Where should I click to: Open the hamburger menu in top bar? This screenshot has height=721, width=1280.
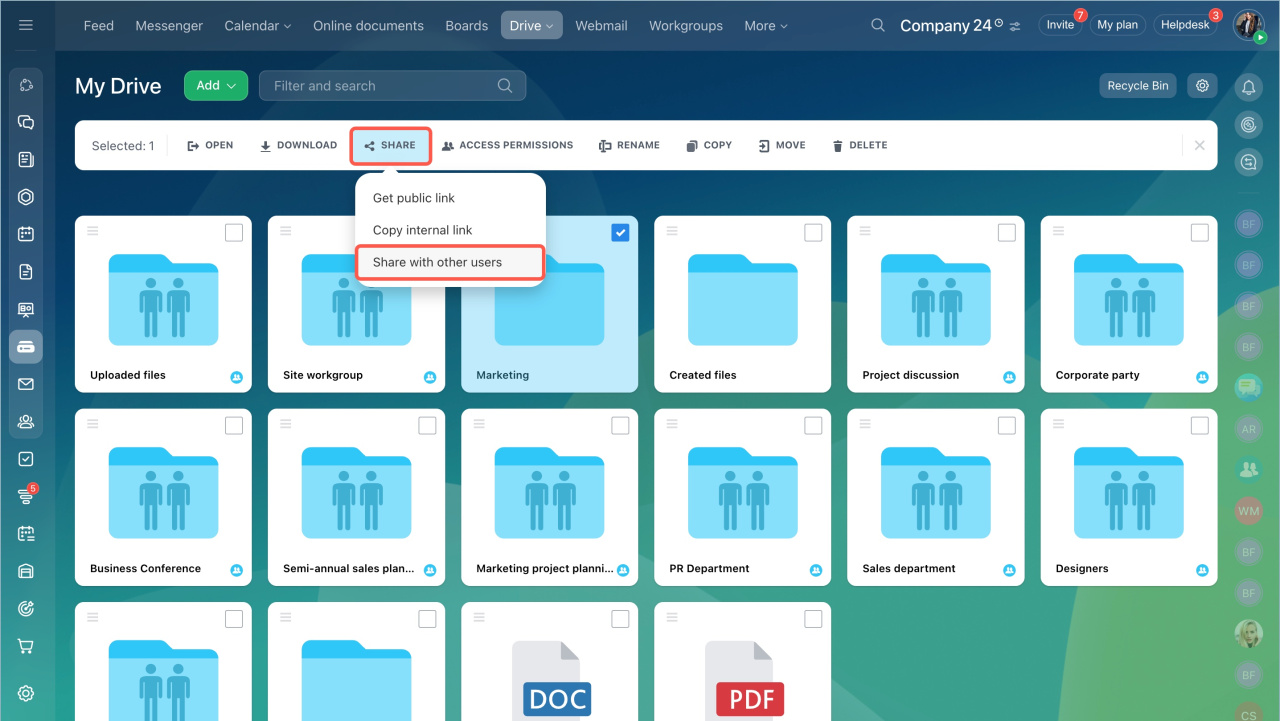click(26, 25)
